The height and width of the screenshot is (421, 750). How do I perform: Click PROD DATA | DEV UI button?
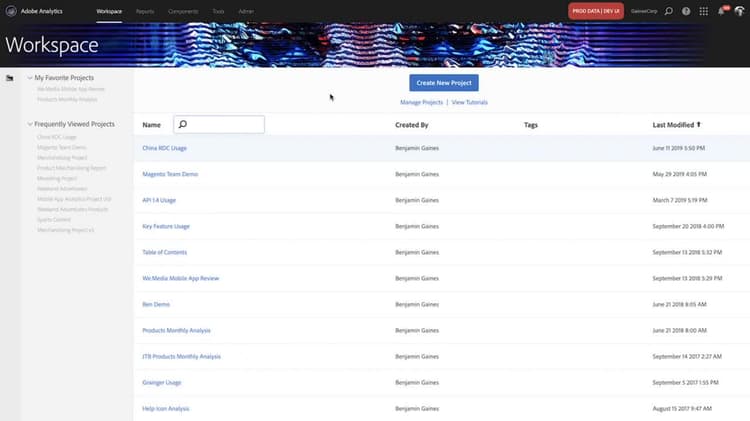pyautogui.click(x=596, y=11)
